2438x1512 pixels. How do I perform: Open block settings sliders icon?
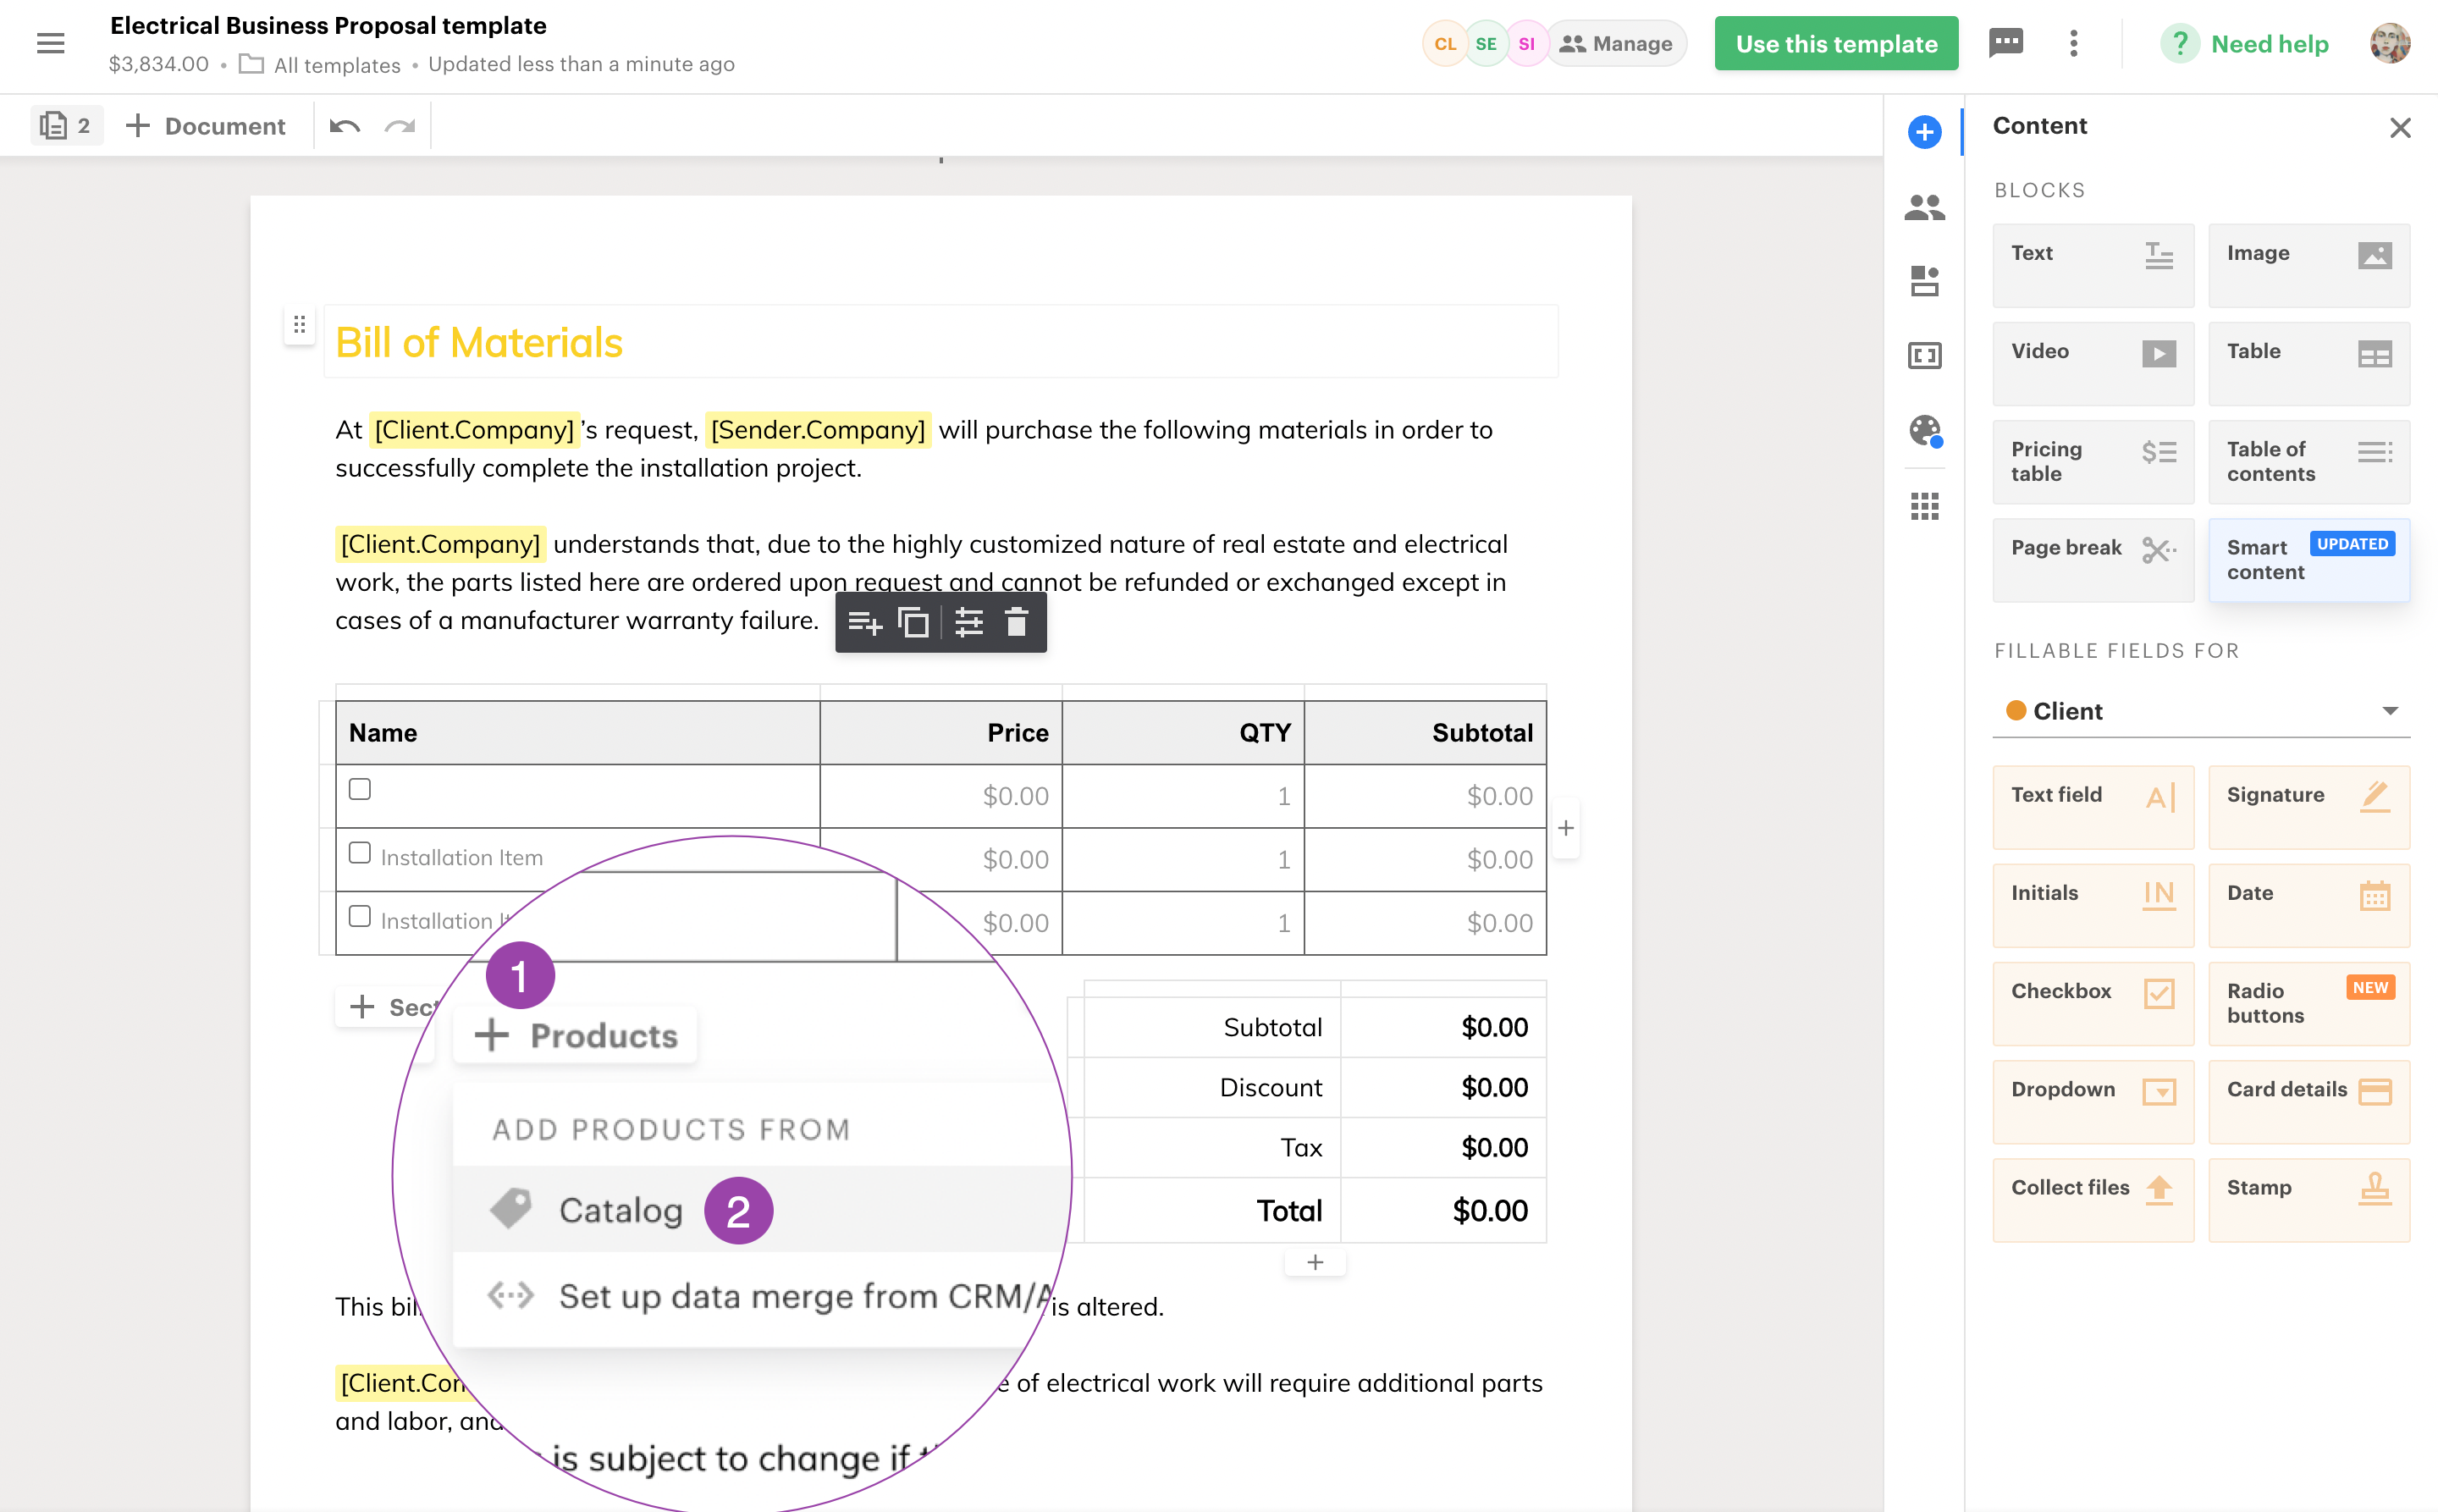[x=968, y=622]
